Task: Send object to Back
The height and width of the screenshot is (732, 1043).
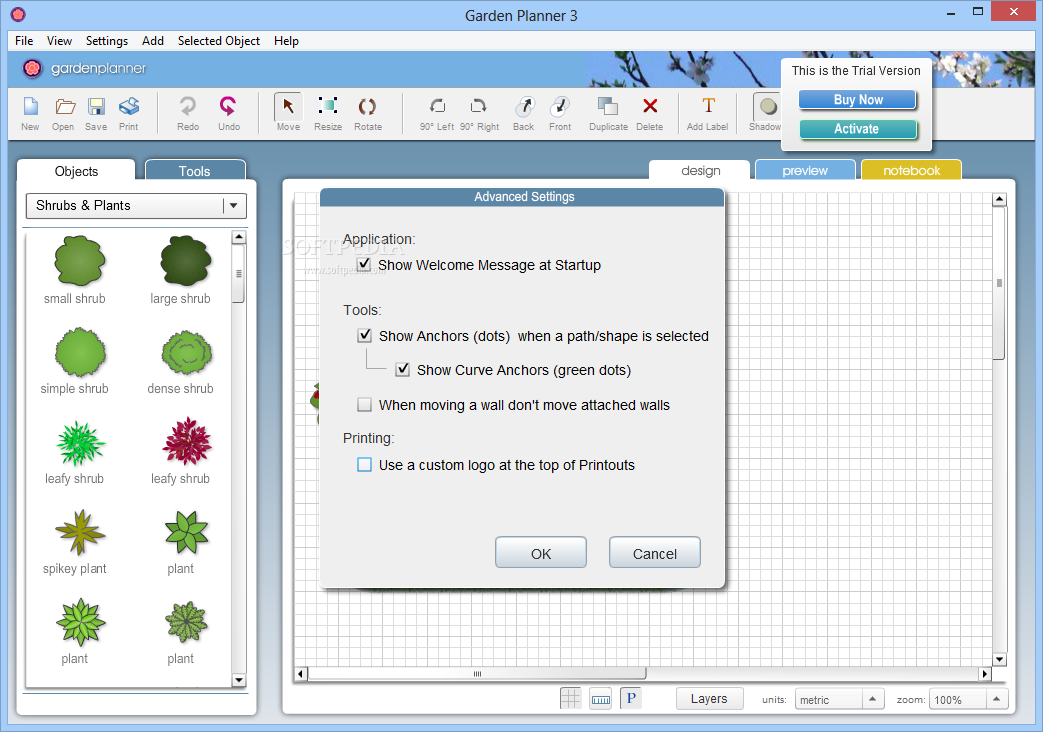Action: coord(524,106)
